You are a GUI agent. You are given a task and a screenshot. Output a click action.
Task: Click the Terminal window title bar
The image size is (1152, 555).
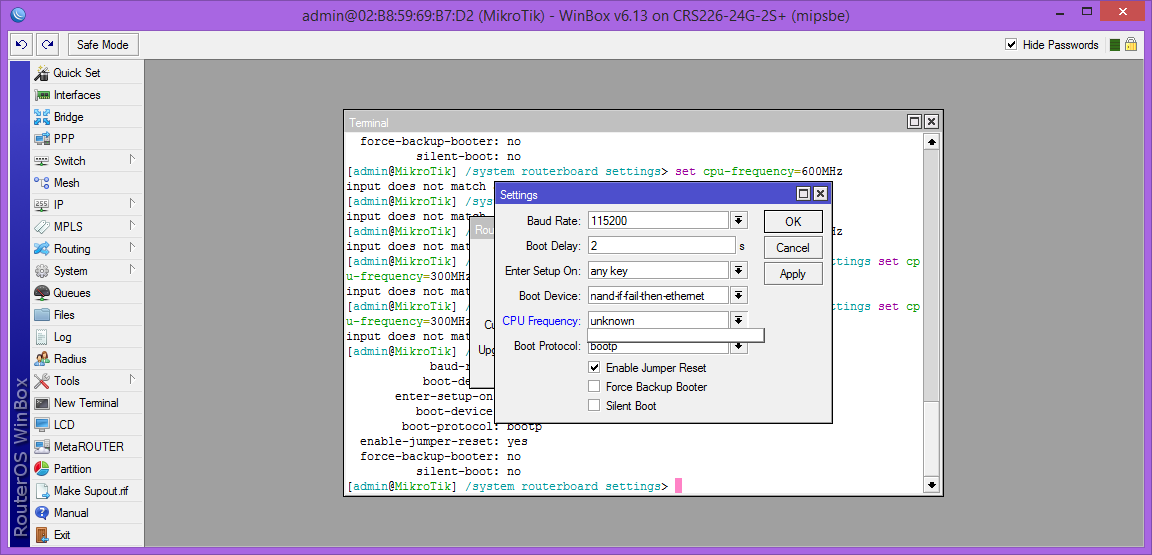tap(624, 122)
